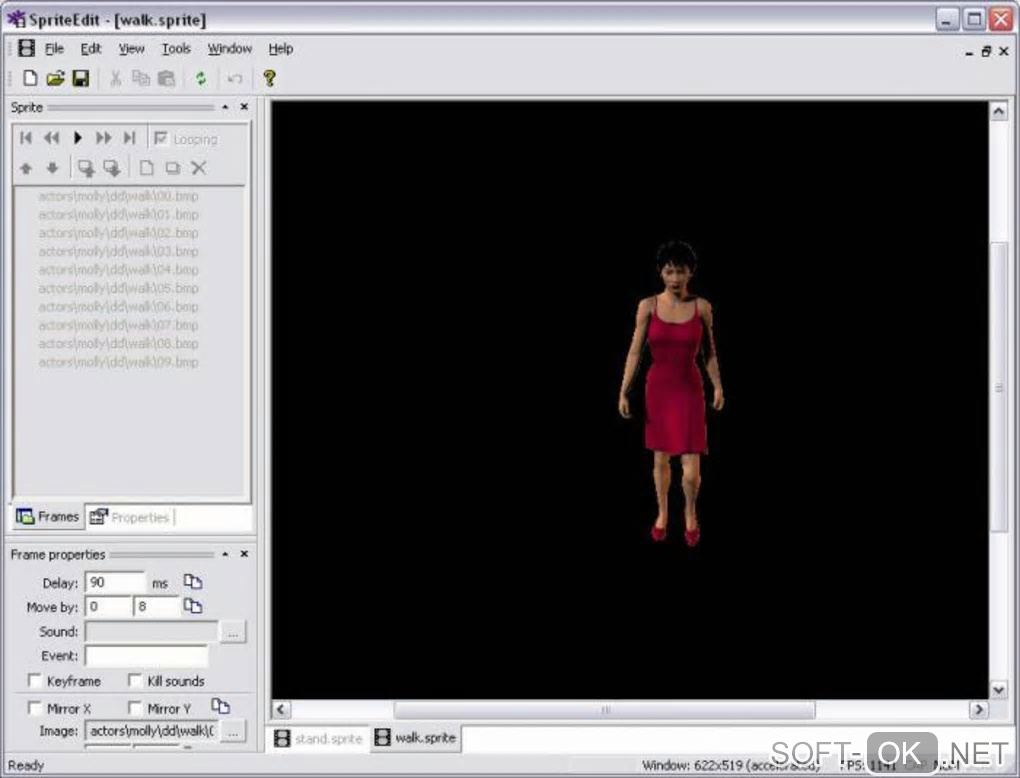The image size is (1020, 778).
Task: Step forward to next frame
Action: [103, 138]
